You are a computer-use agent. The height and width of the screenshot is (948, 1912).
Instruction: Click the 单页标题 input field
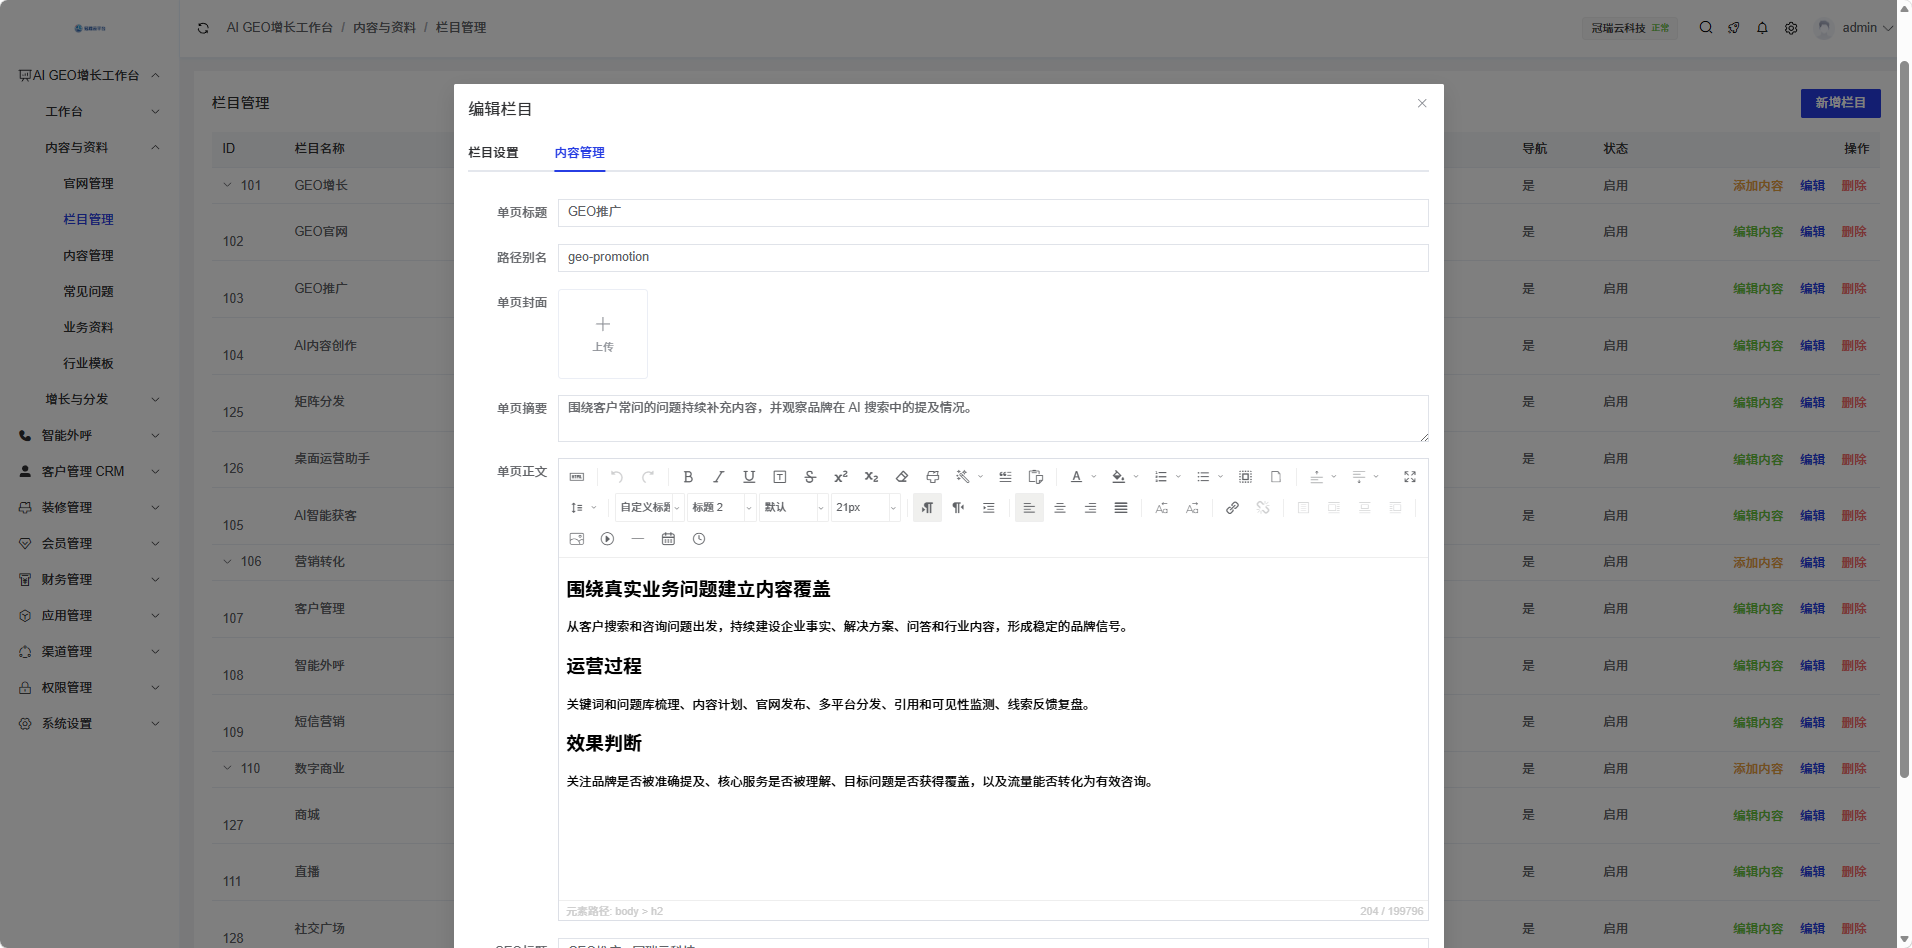(993, 212)
